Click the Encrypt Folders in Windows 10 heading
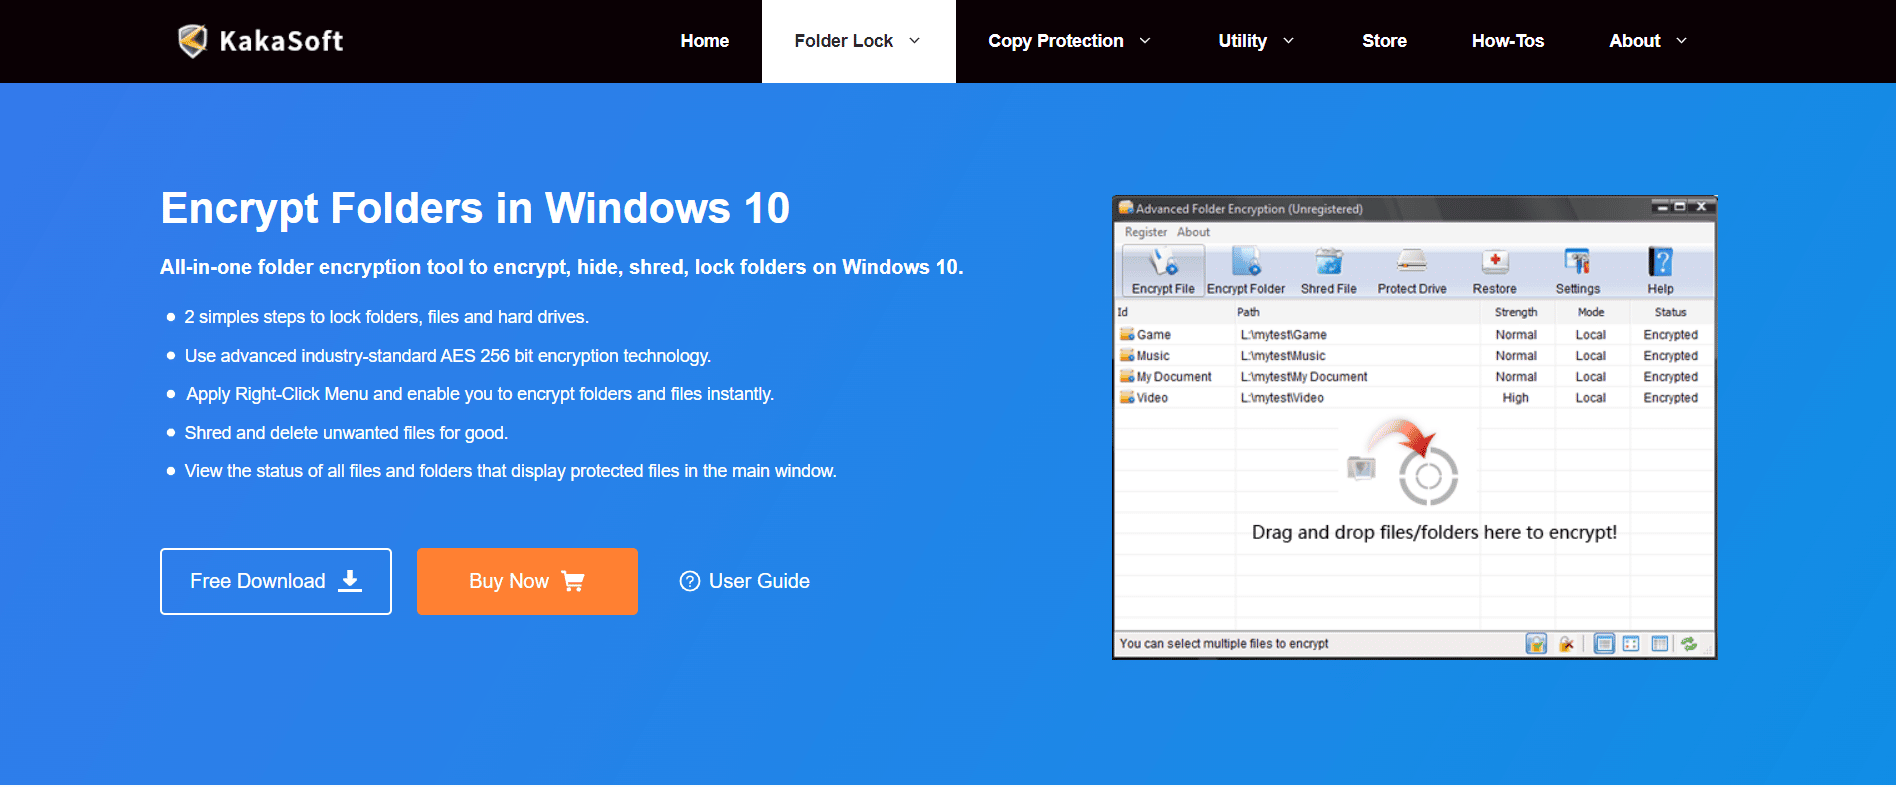Screen dimensions: 1896x787 click(x=475, y=208)
